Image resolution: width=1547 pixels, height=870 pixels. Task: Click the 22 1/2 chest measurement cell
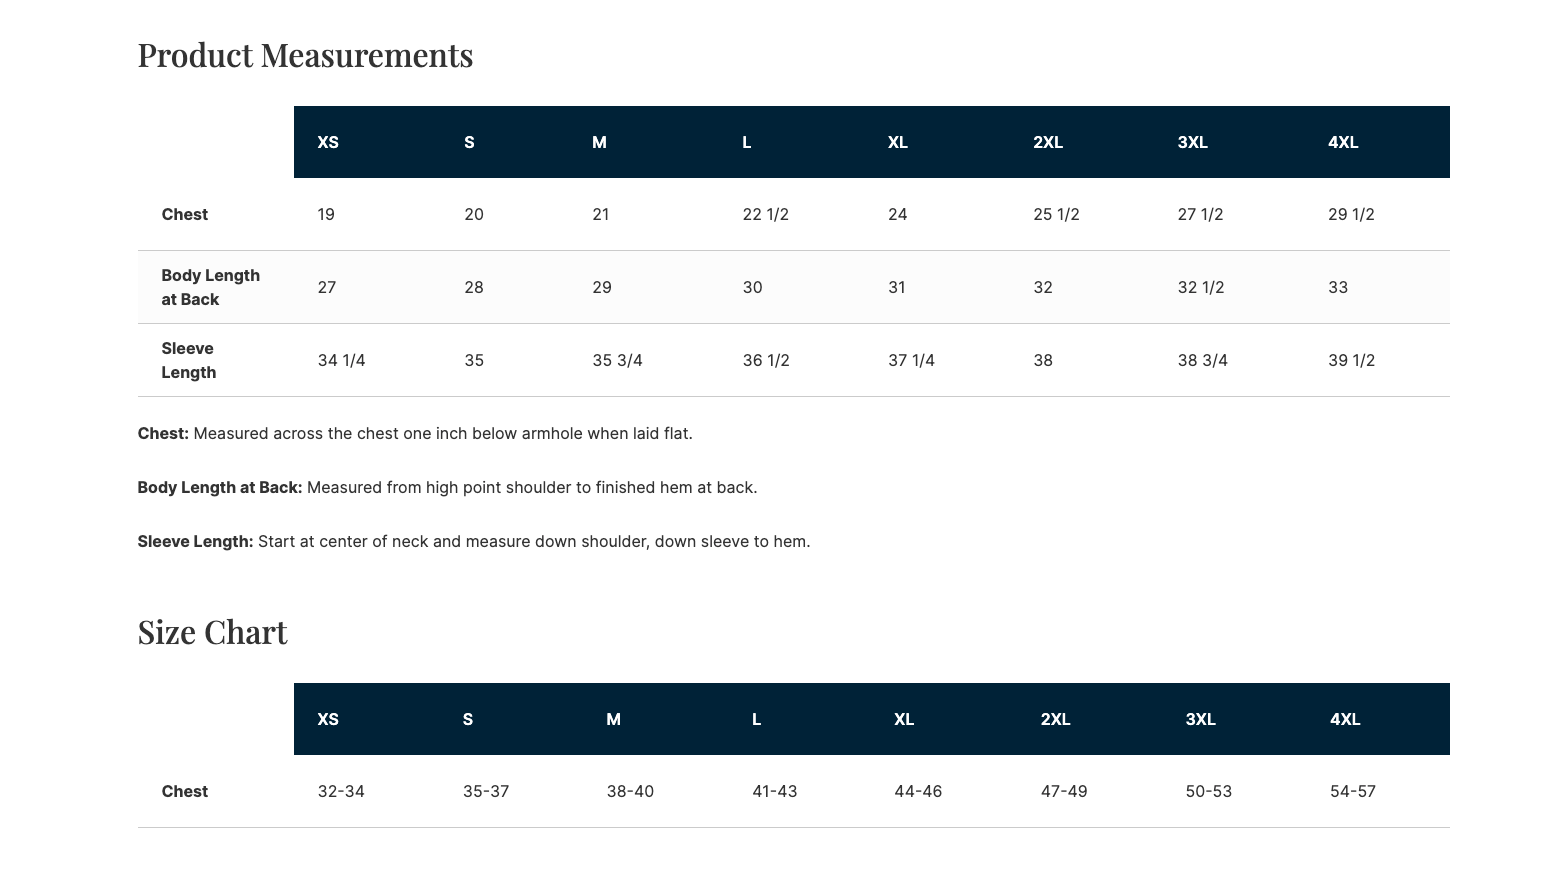click(765, 214)
